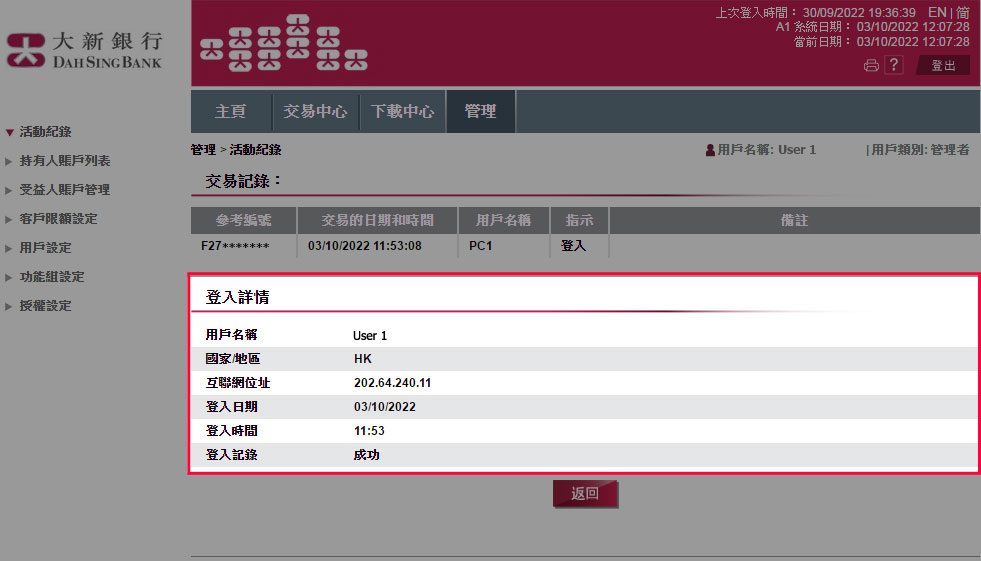Click the 登出 logout button
The image size is (981, 561).
pyautogui.click(x=943, y=66)
